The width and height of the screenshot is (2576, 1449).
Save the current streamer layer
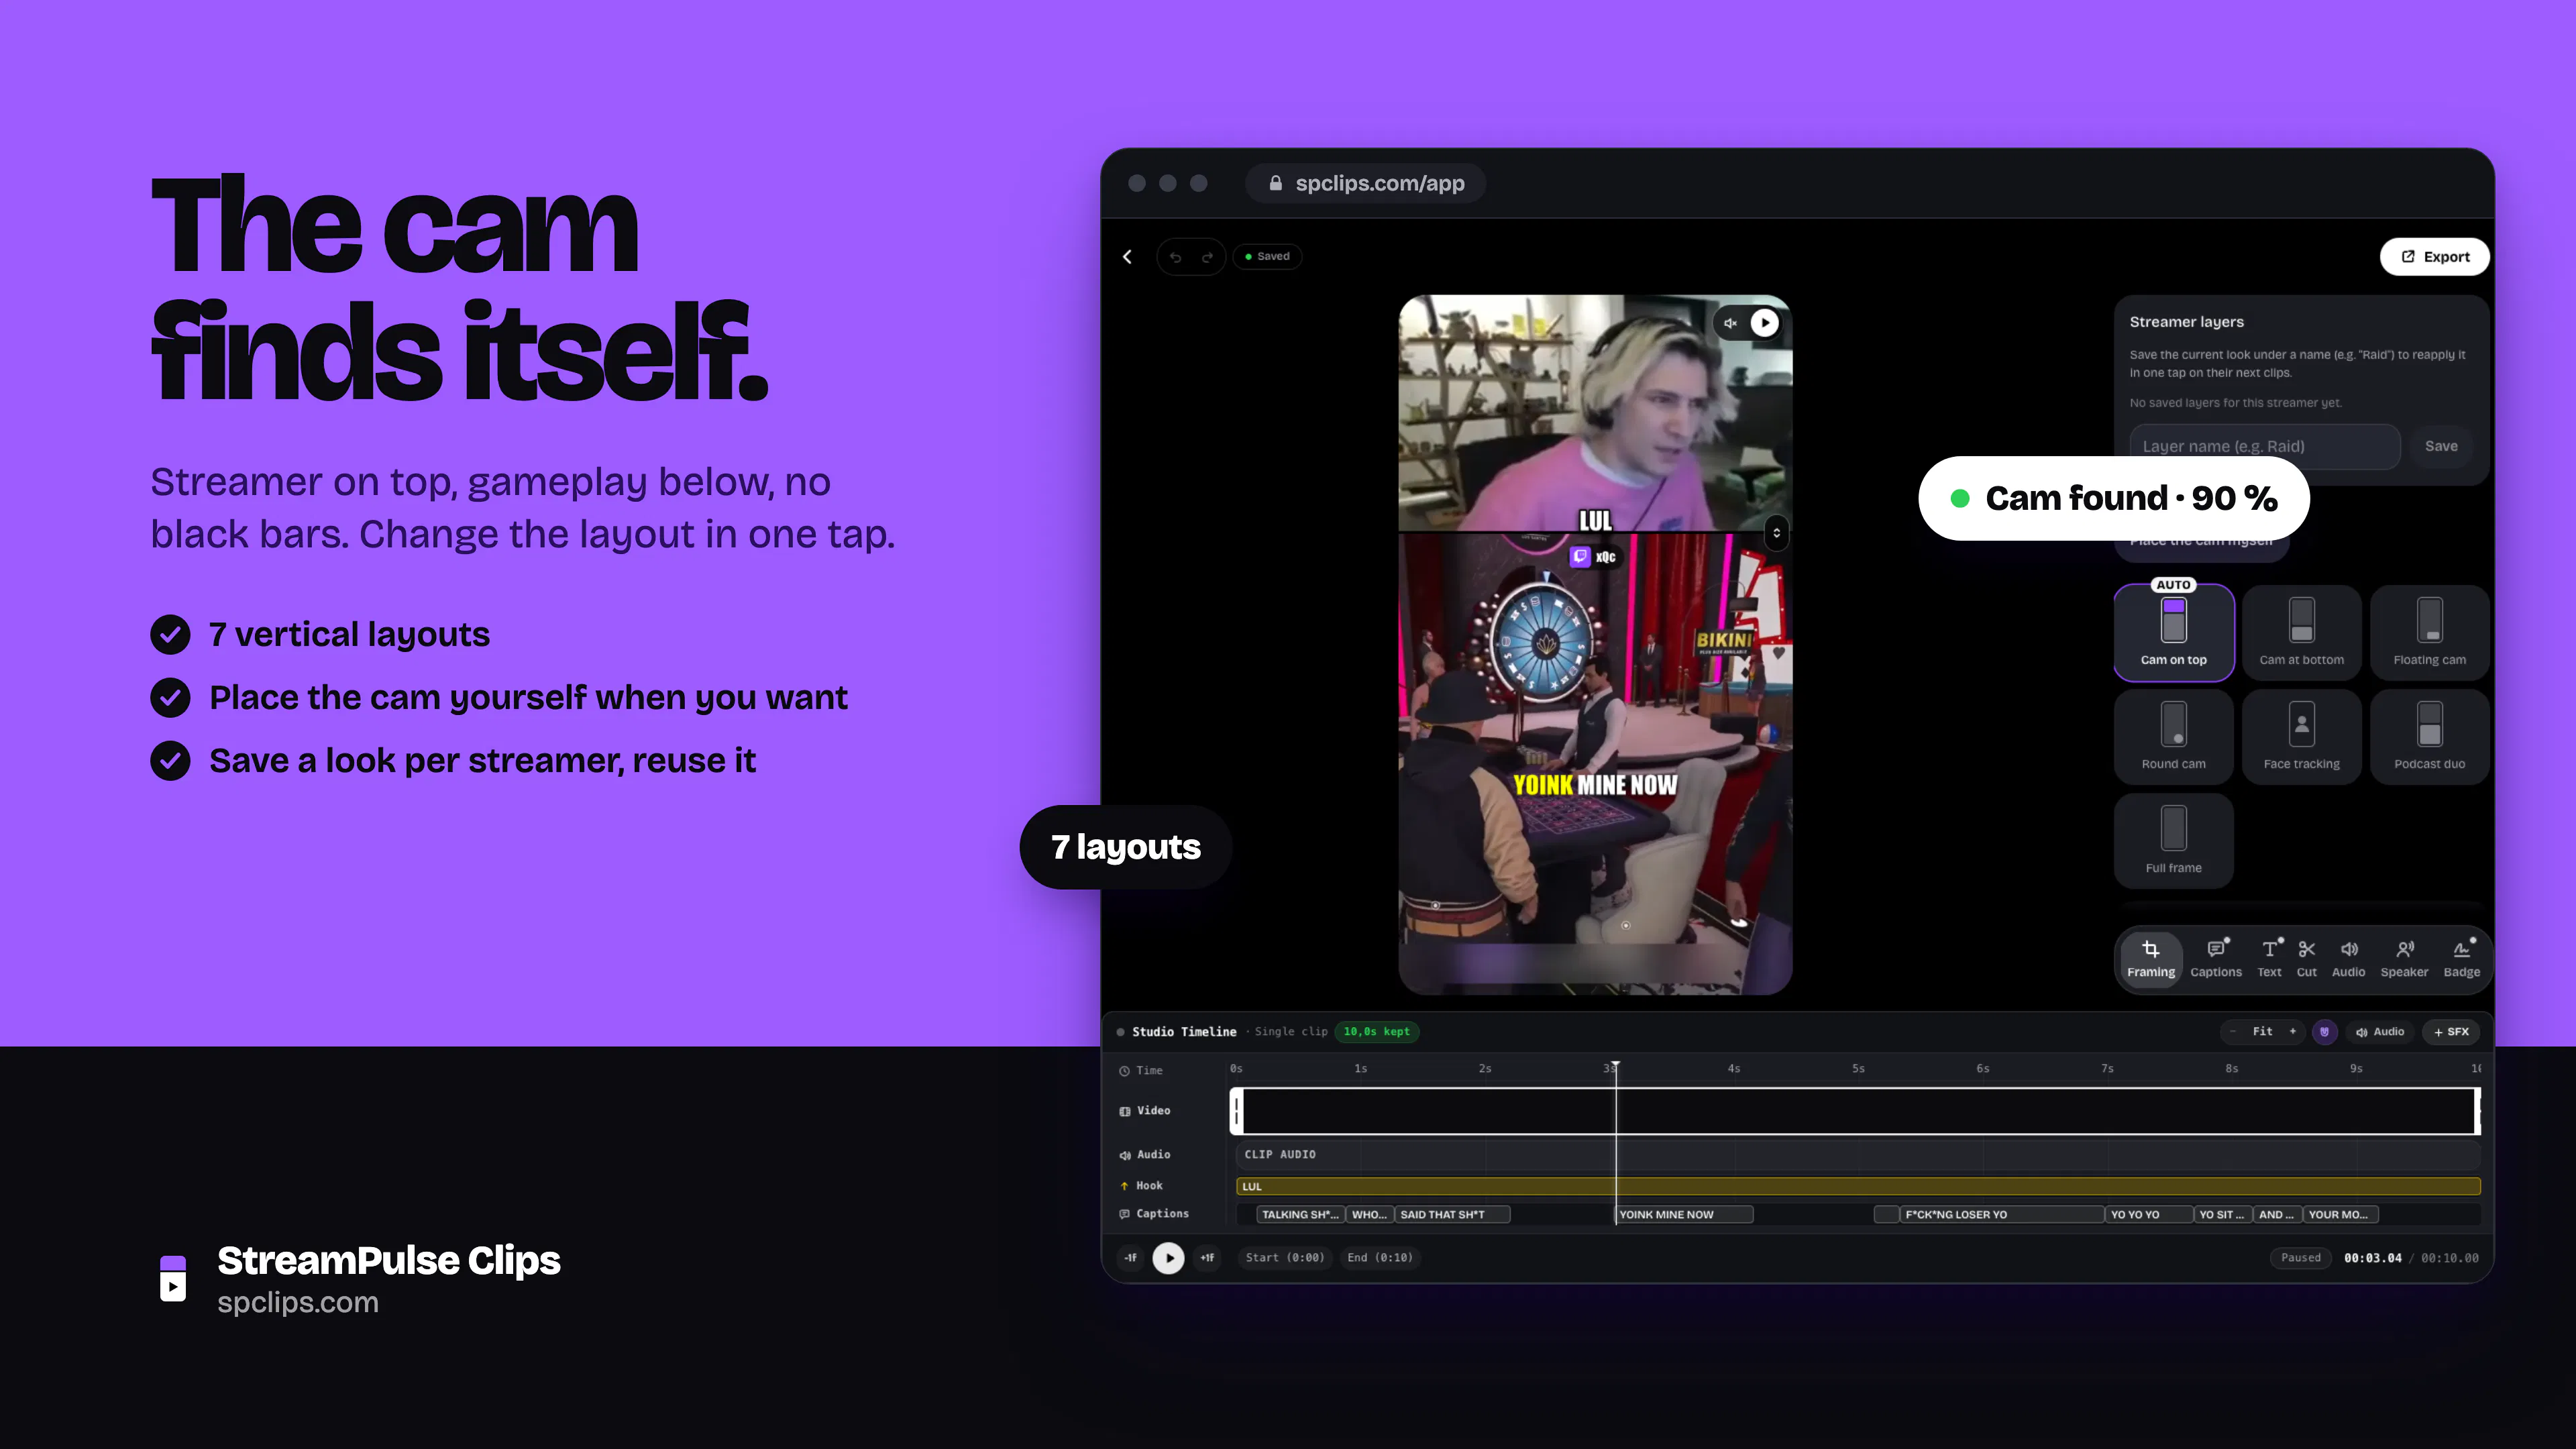pos(2441,446)
